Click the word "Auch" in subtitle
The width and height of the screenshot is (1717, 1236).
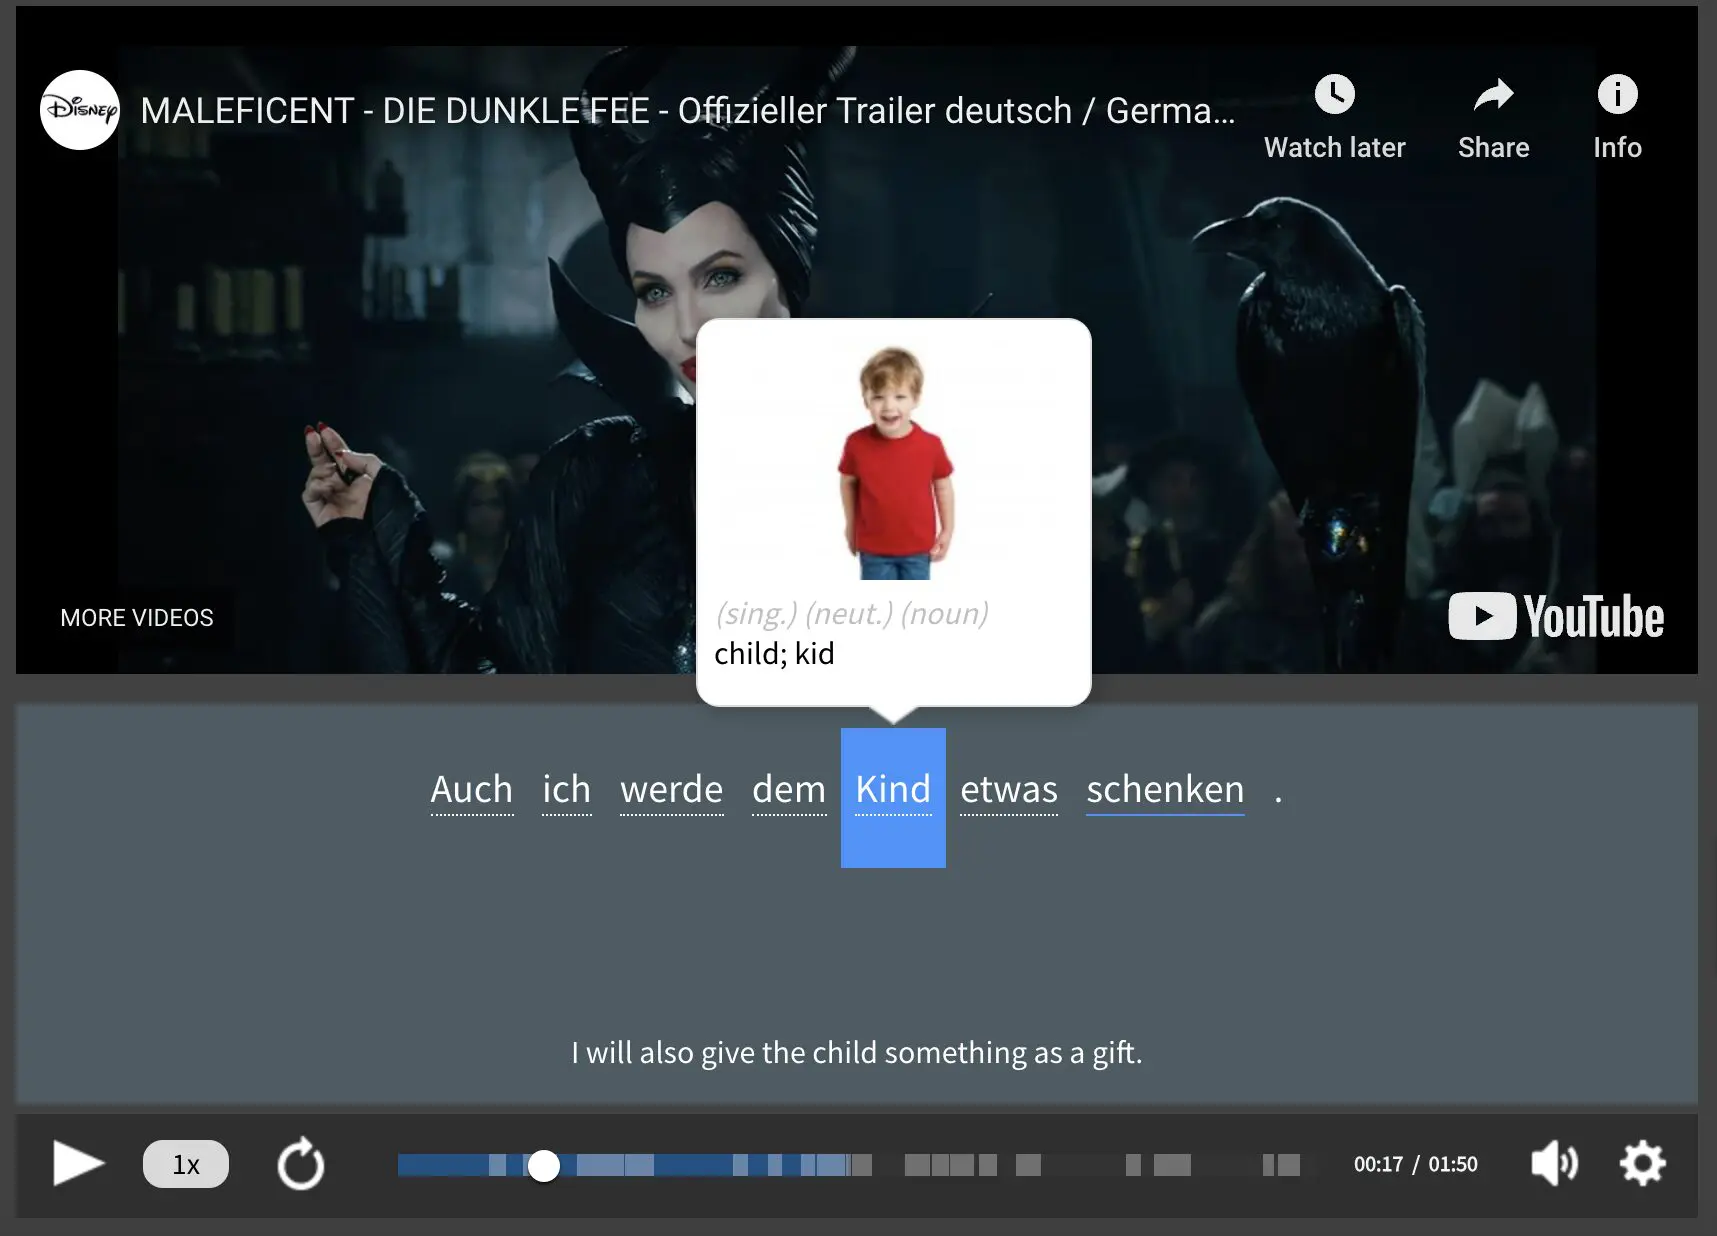click(471, 790)
